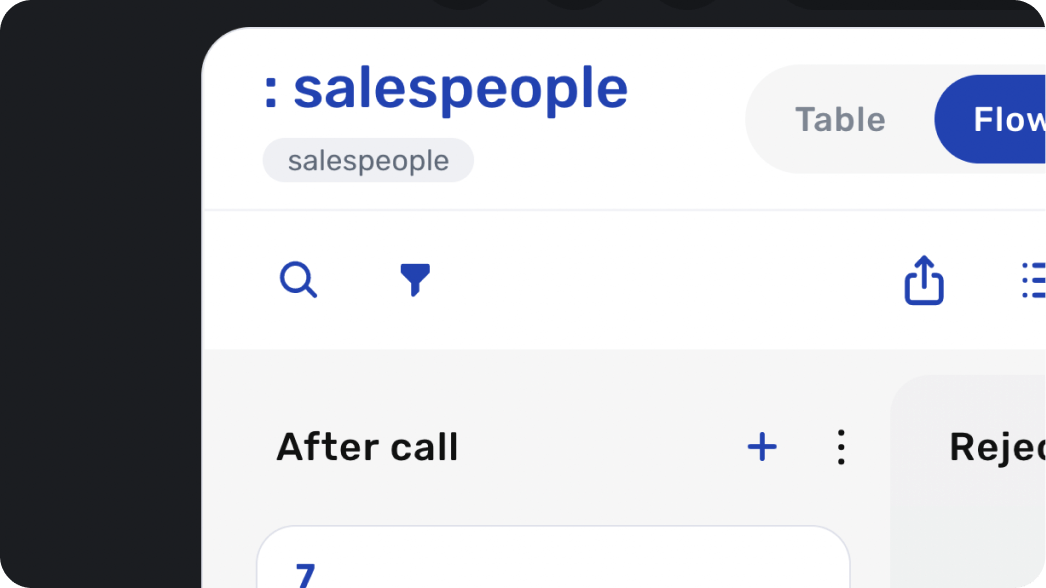The width and height of the screenshot is (1046, 588).
Task: Open the After call three-dot menu
Action: click(x=841, y=447)
